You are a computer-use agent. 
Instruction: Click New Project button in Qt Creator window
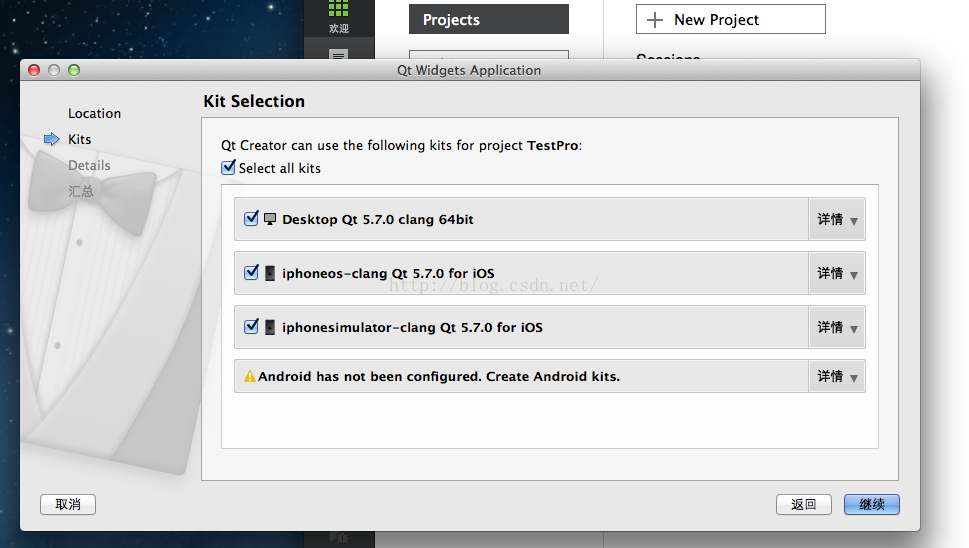730,19
